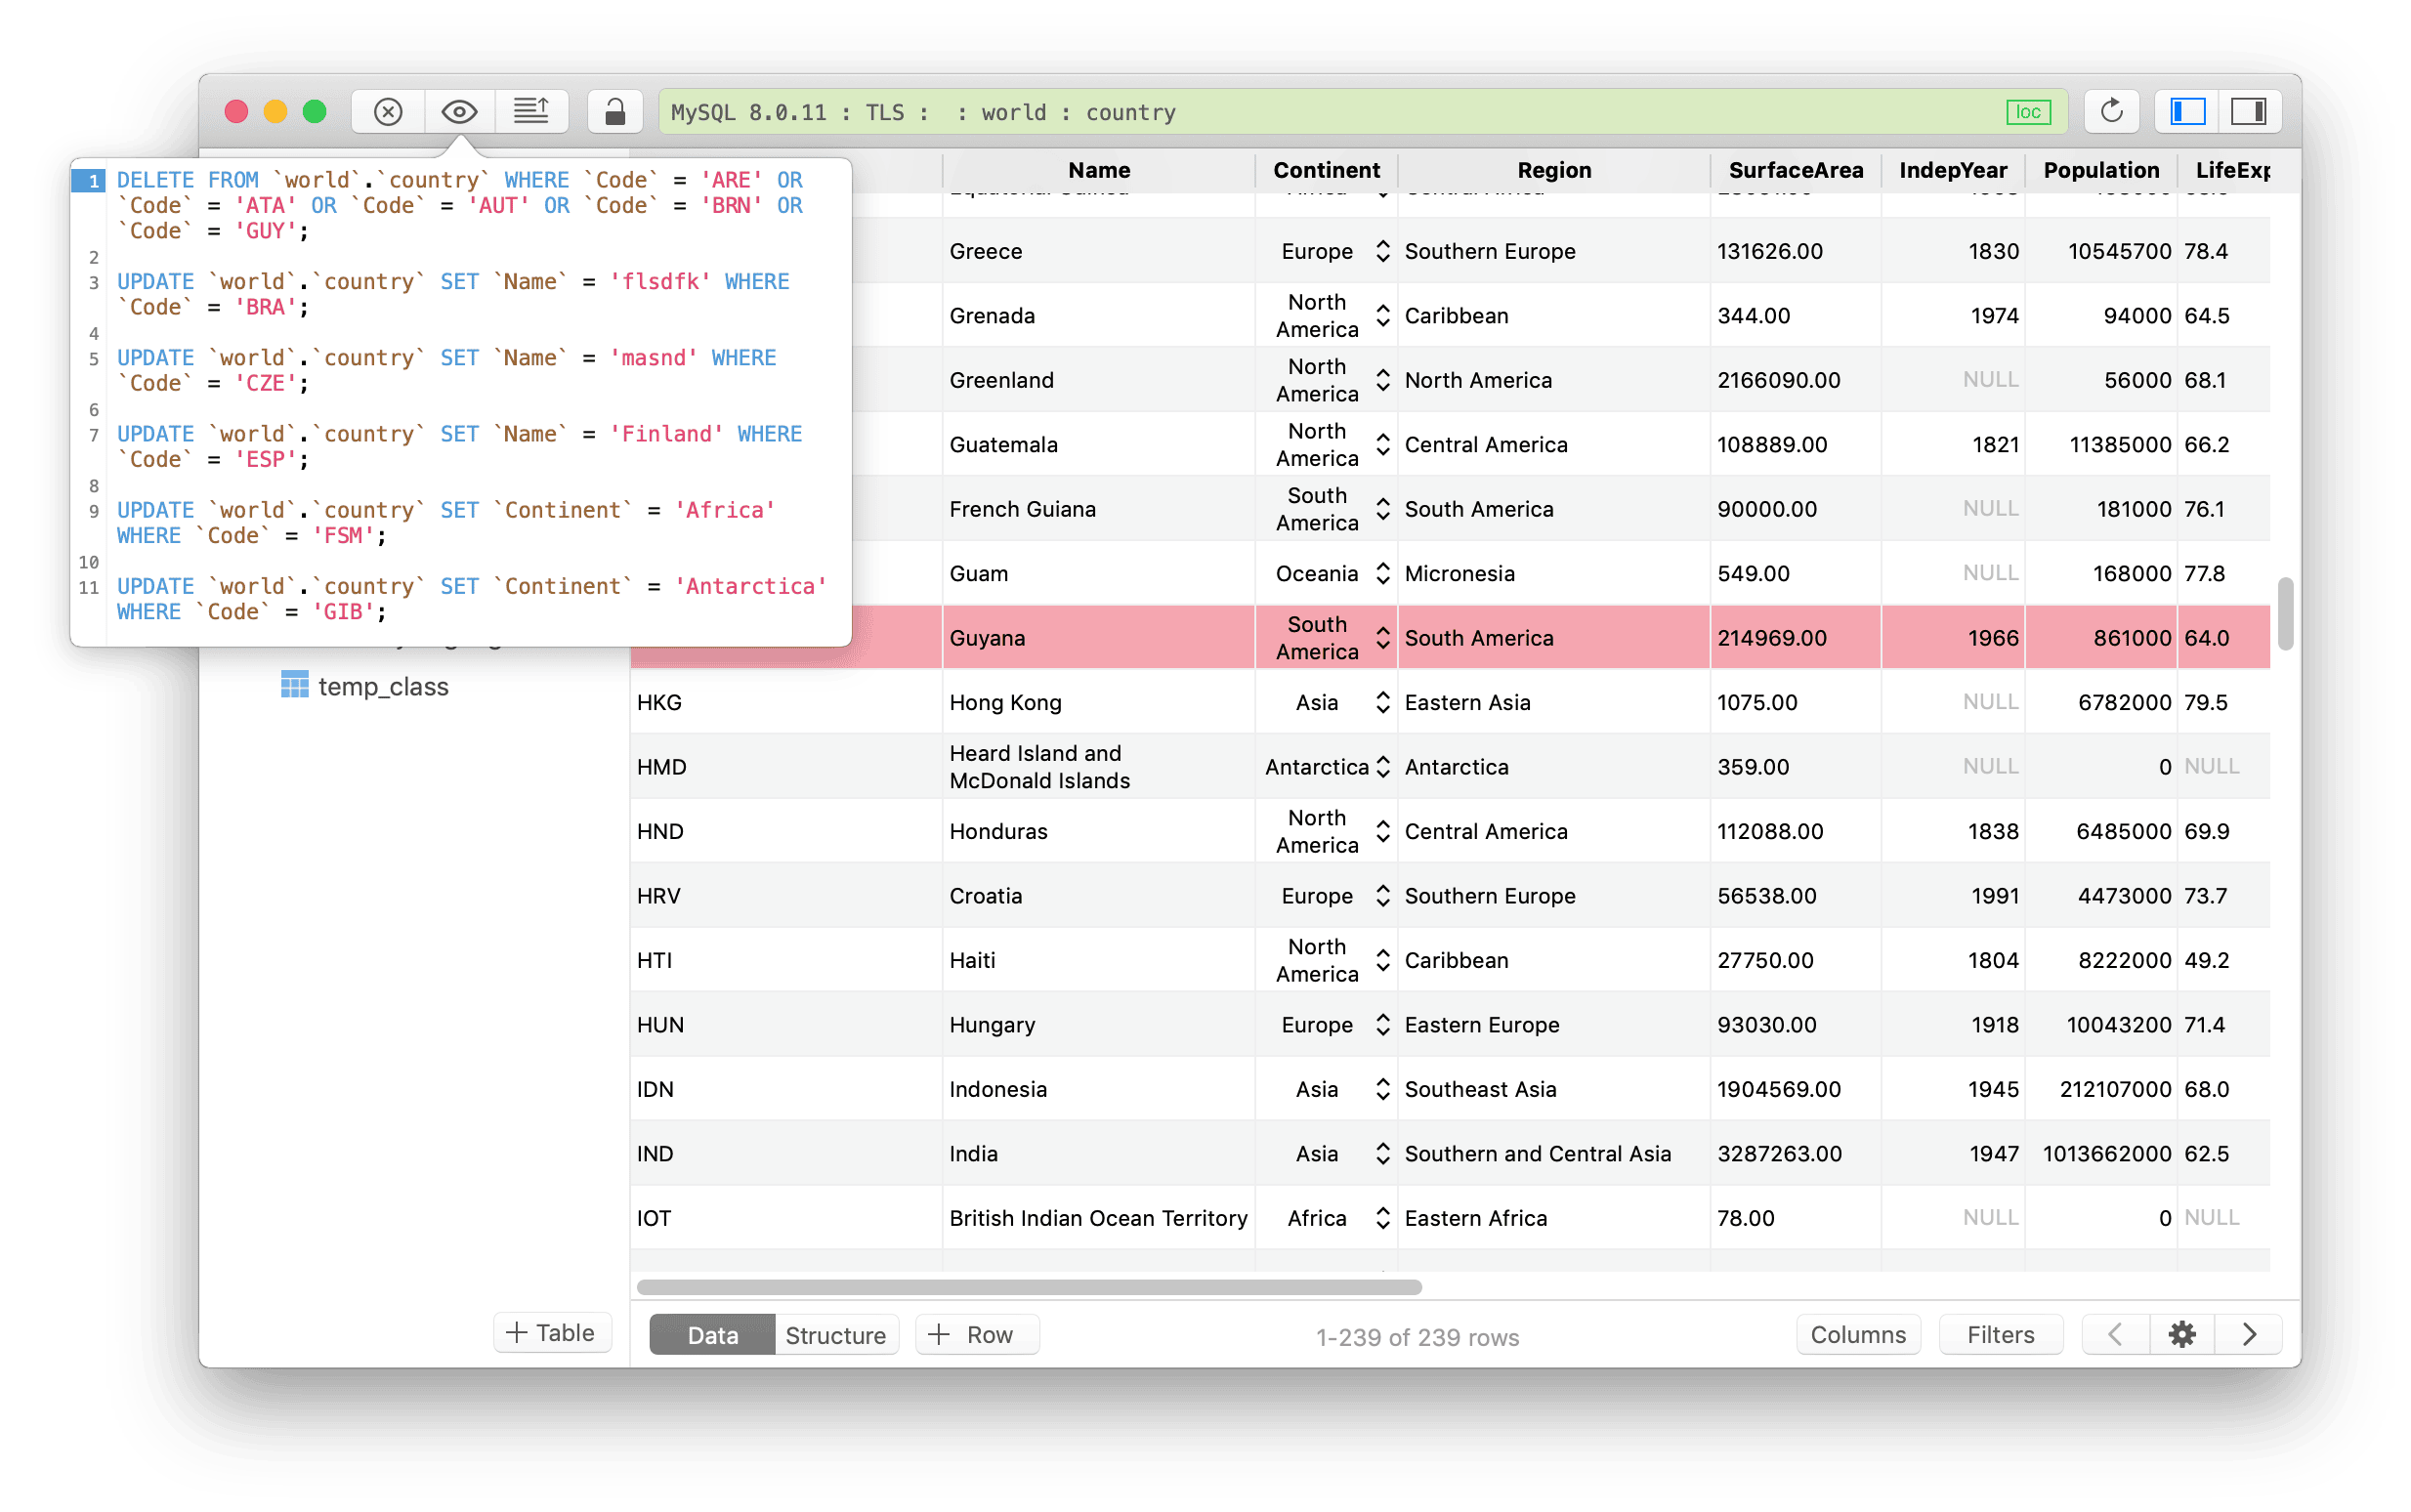The height and width of the screenshot is (1512, 2411).
Task: Open Continent dropdown for Guam row
Action: [1382, 574]
